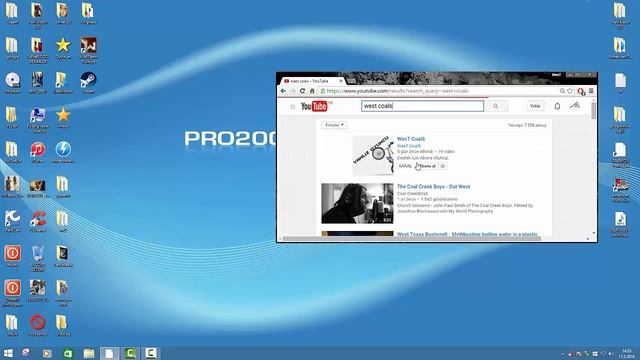Open YouTube notifications bell
The image size is (640, 360).
(557, 106)
